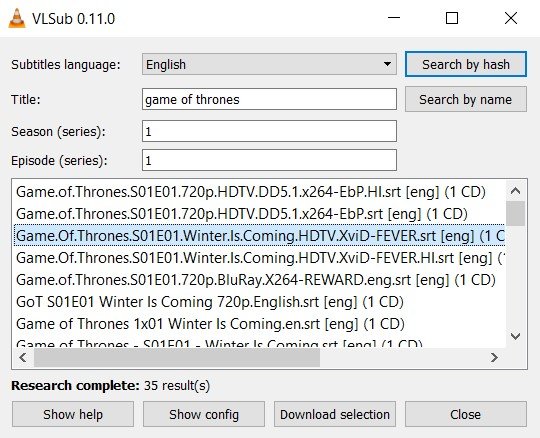
Task: Click the Search by hash button
Action: [466, 64]
